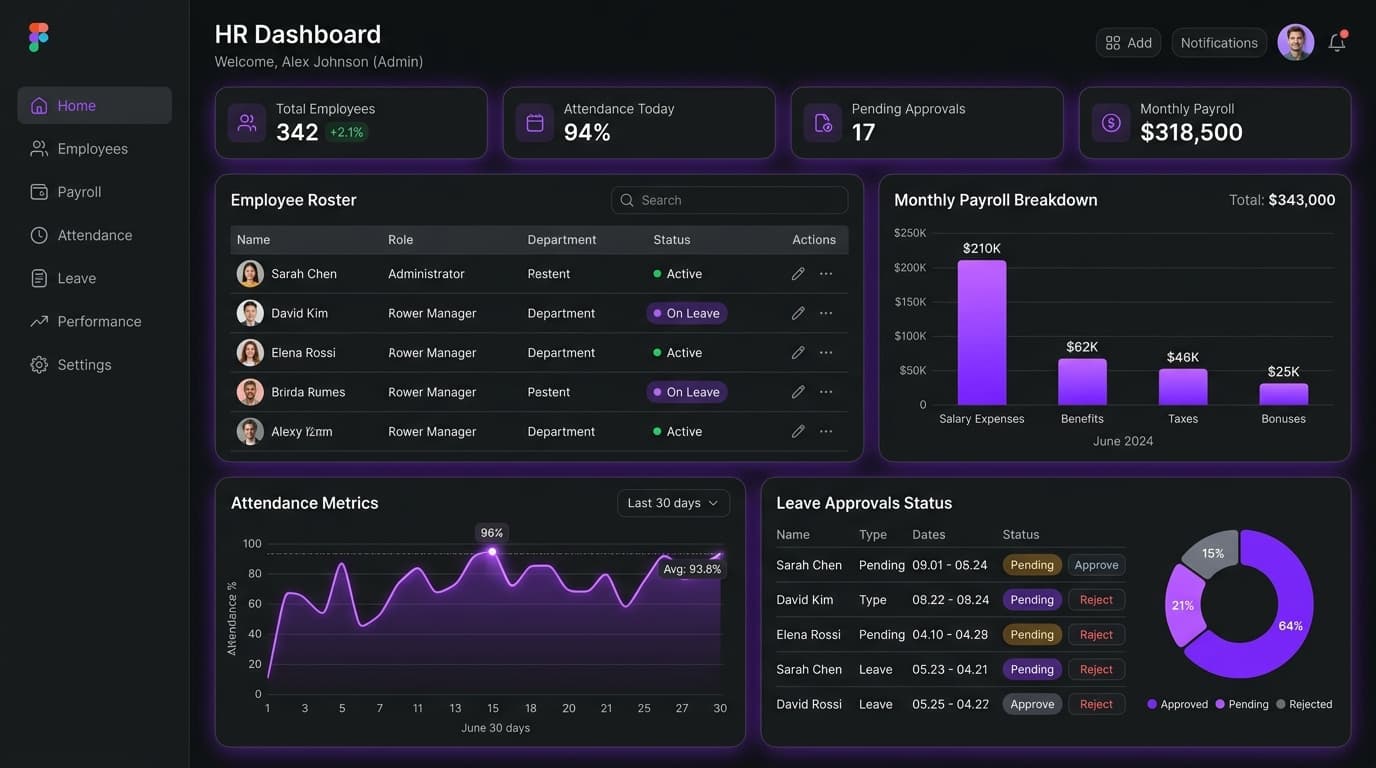
Task: Click the Department column header
Action: tap(562, 240)
